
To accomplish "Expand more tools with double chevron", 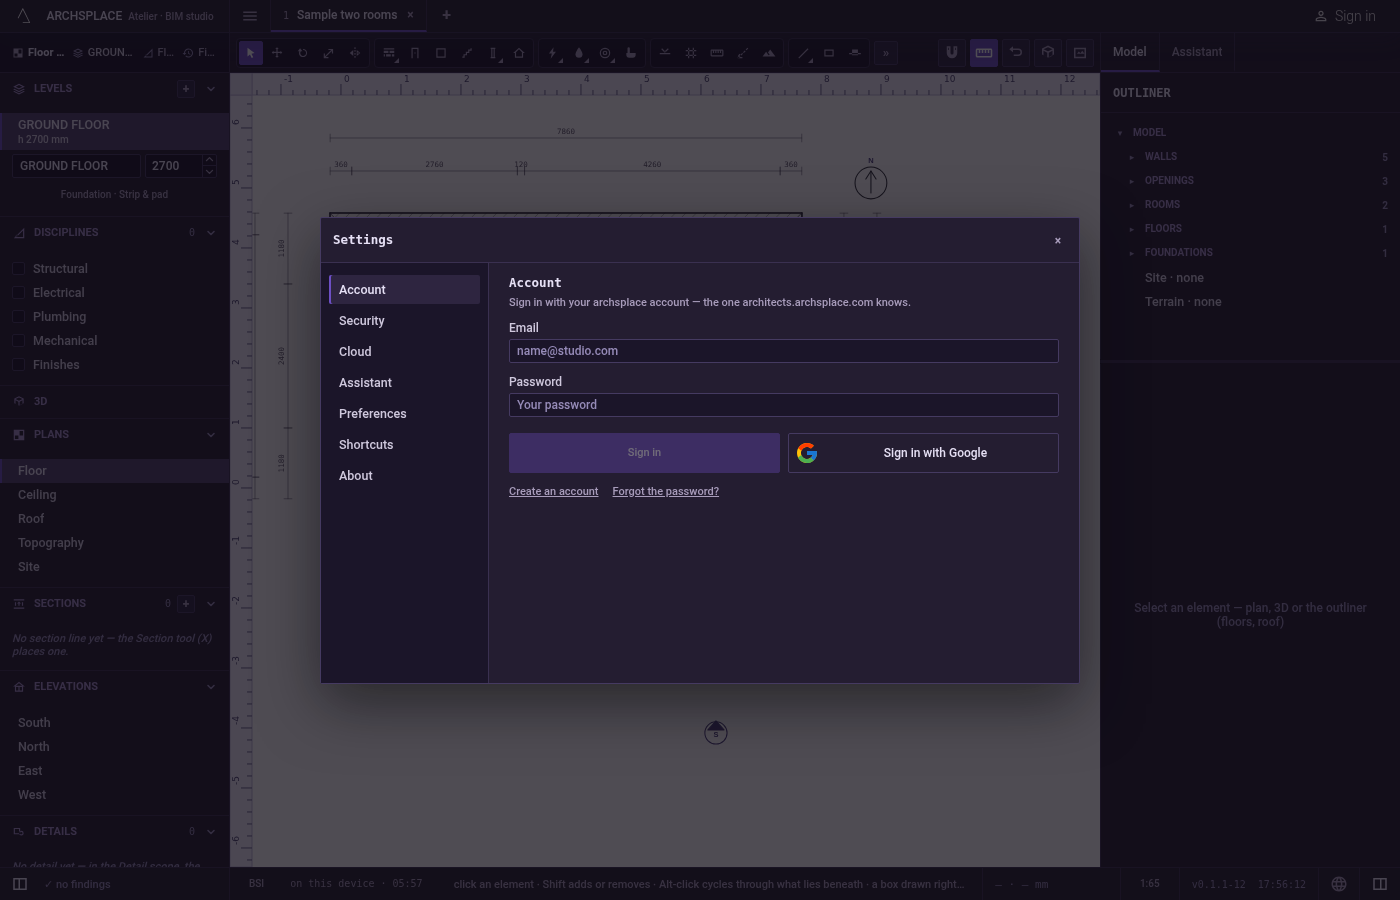I will tap(886, 53).
